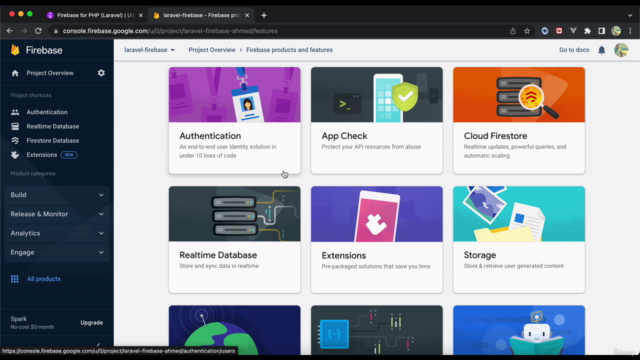Viewport: 640px width, 360px height.
Task: Open Extensions in sidebar shortcuts
Action: 42,155
